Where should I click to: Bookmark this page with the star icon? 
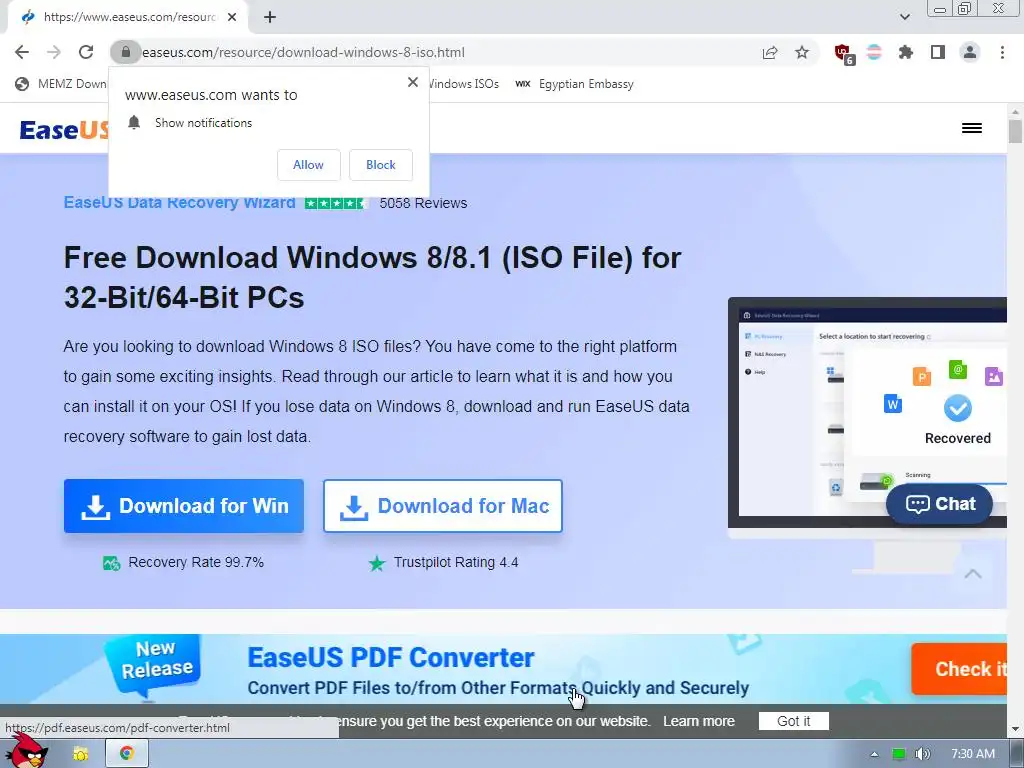(802, 52)
